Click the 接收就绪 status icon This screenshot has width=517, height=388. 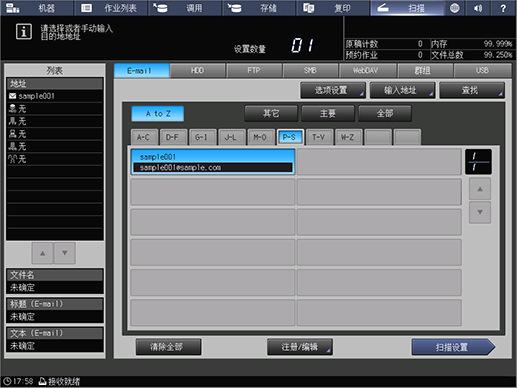pos(42,381)
